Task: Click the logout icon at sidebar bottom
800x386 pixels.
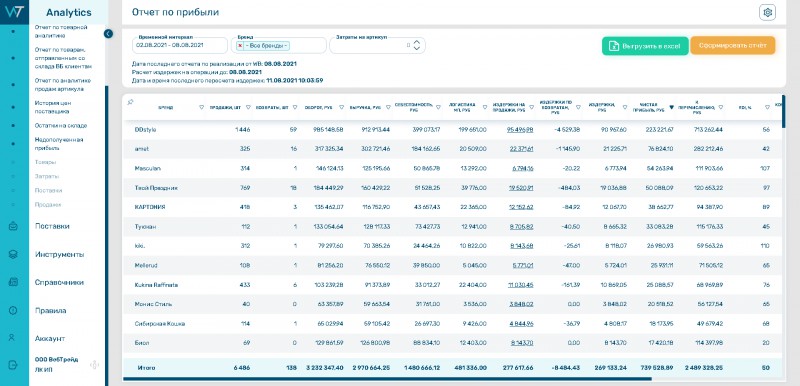Action: [x=13, y=365]
